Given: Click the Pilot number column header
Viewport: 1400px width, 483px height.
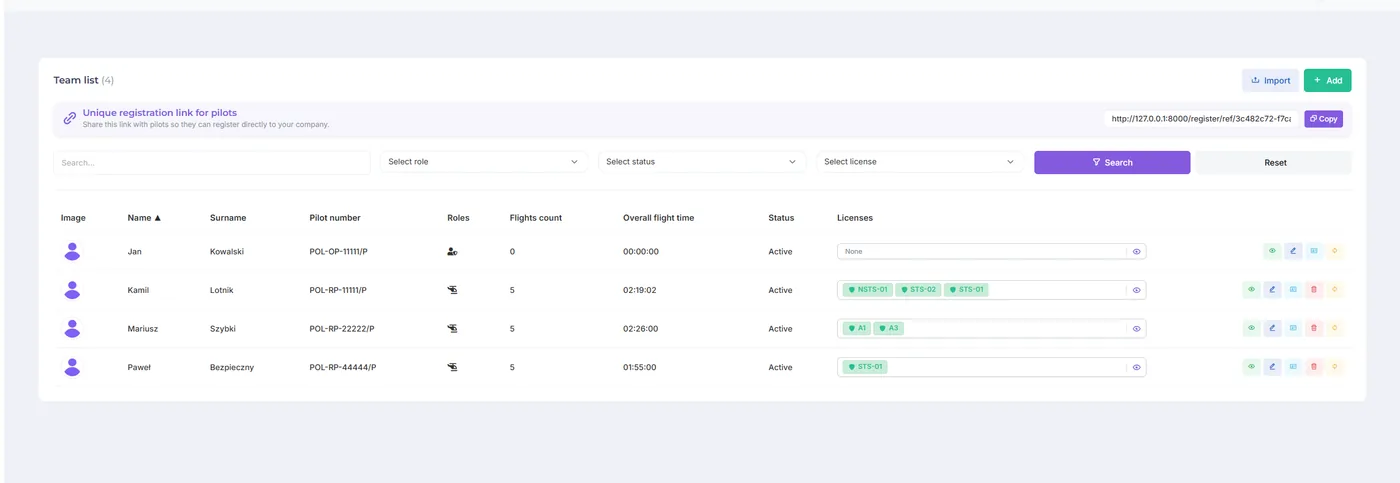Looking at the screenshot, I should point(335,217).
